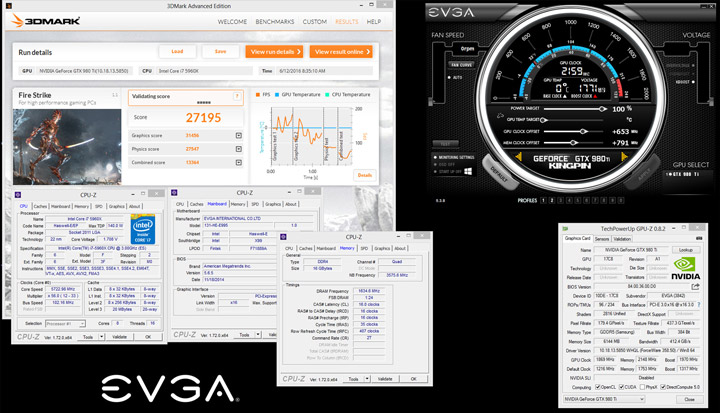The image size is (720, 413).
Task: Open the BENCHMARKS tab in 3DMark
Action: tap(275, 22)
